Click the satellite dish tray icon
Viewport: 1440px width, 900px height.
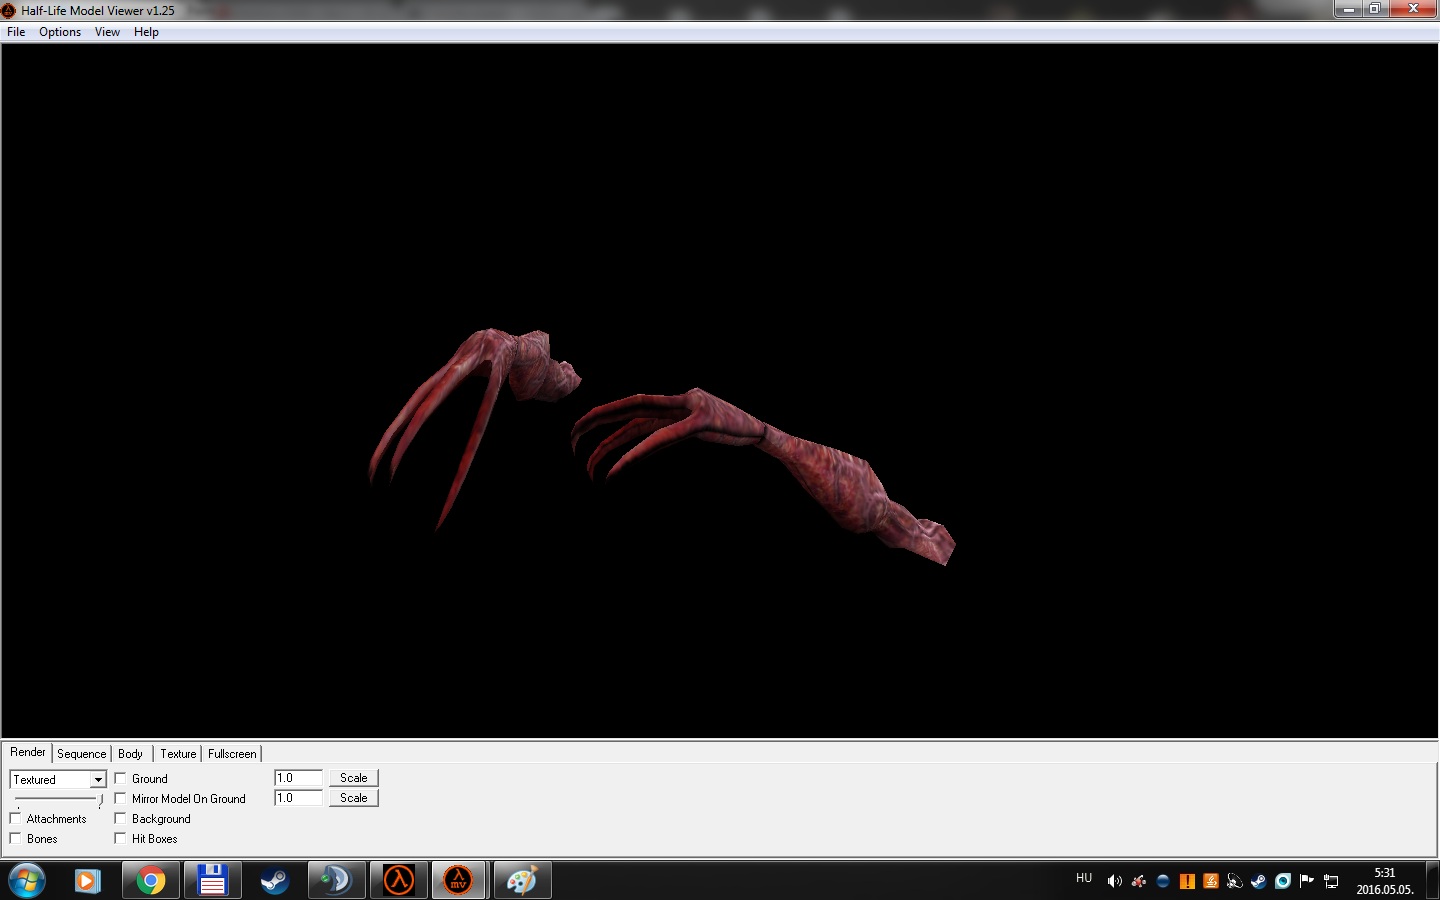click(1235, 881)
